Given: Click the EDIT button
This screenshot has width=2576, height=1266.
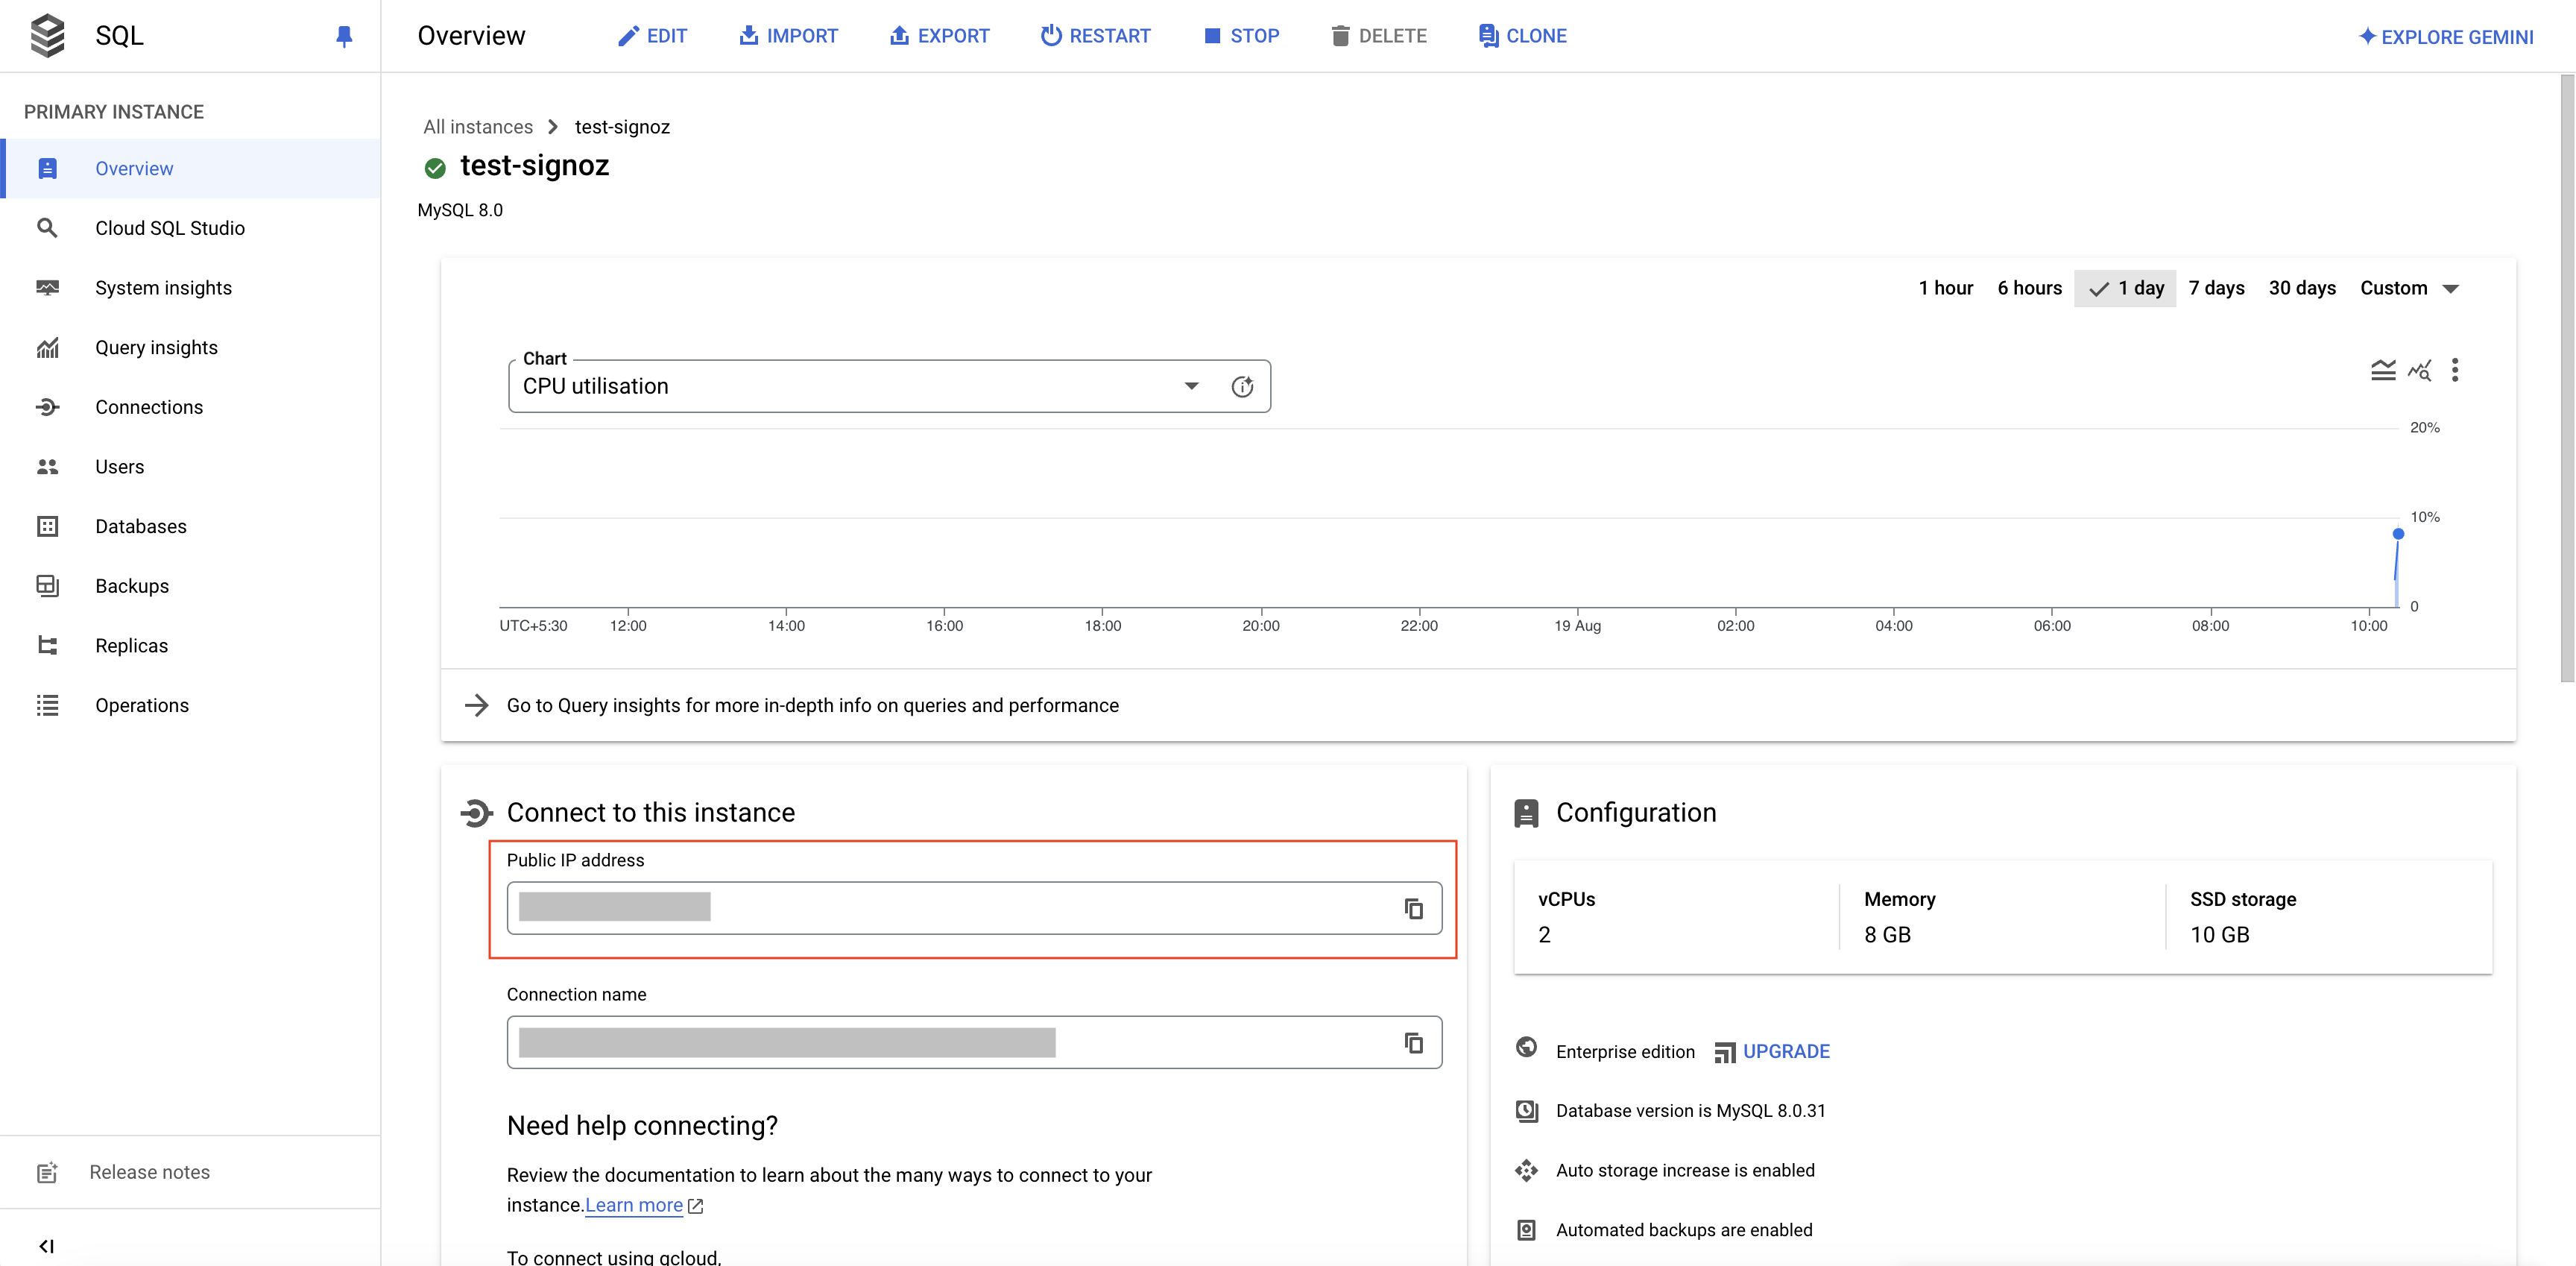Looking at the screenshot, I should pos(652,36).
